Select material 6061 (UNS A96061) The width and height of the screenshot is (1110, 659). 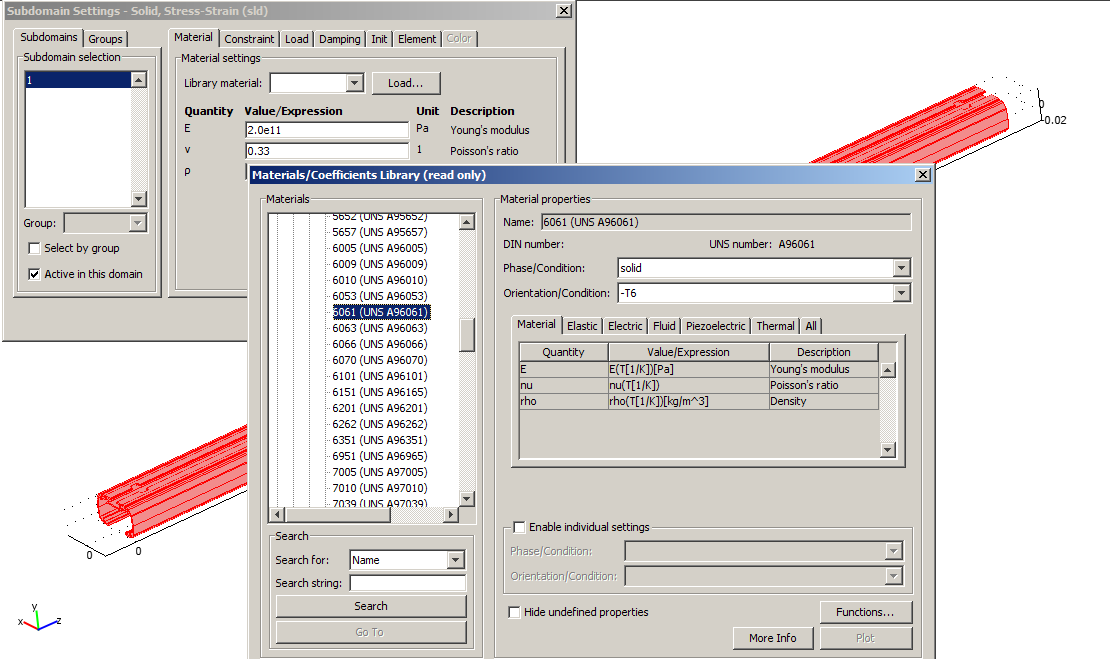click(x=381, y=312)
